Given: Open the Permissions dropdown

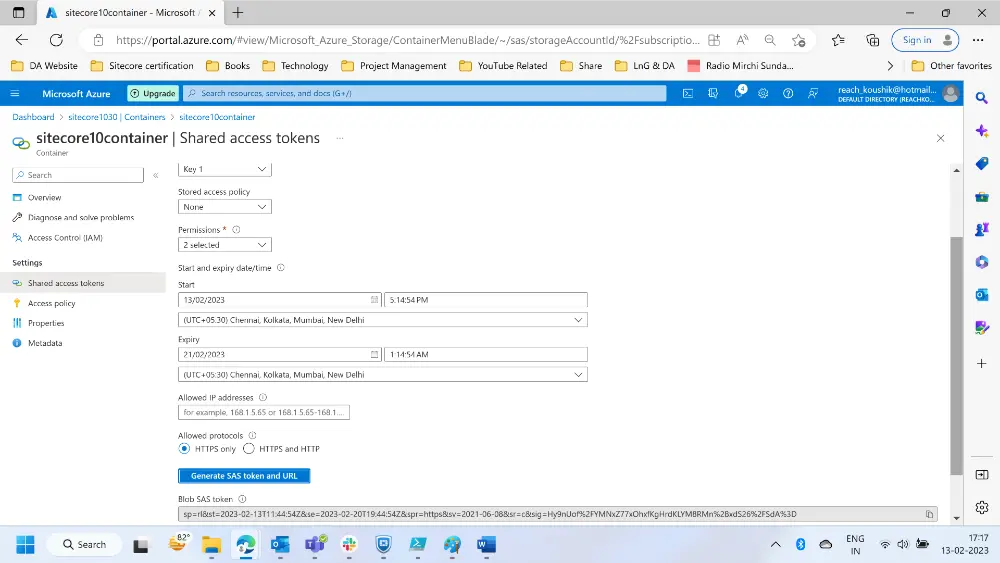Looking at the screenshot, I should pos(224,245).
